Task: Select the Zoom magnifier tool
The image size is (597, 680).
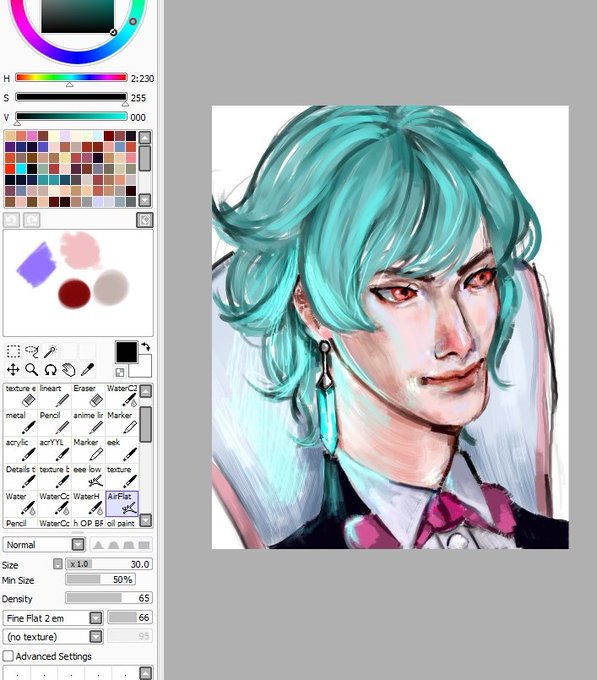Action: coord(32,369)
